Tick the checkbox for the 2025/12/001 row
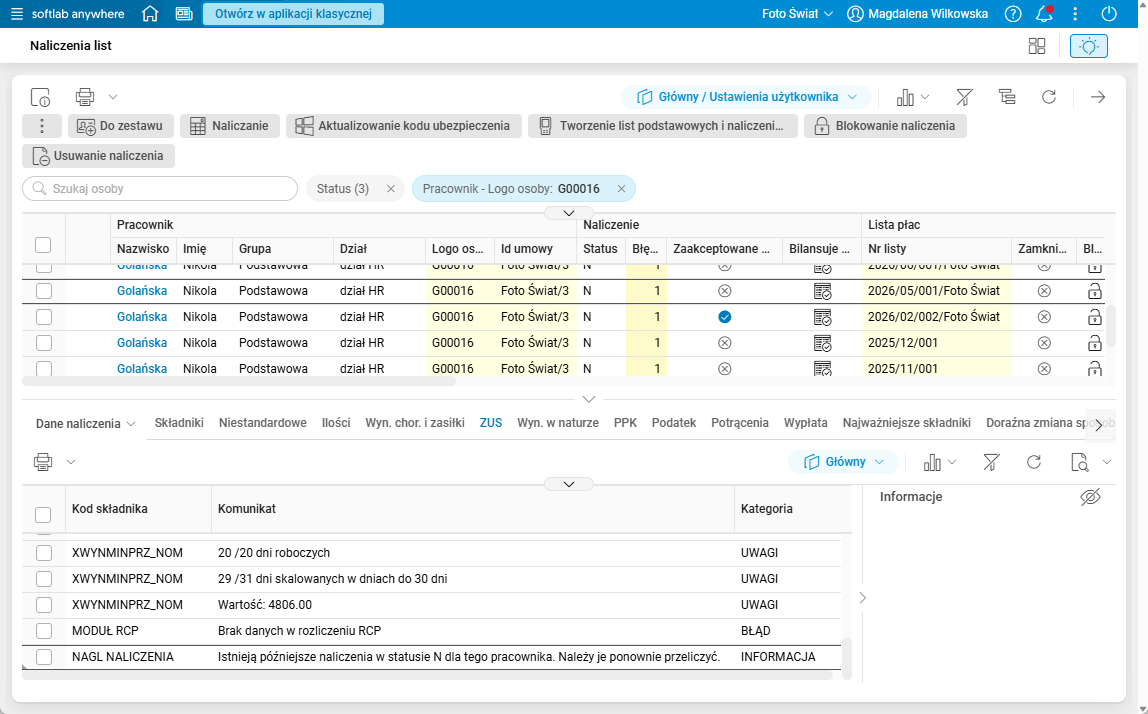The image size is (1148, 714). (44, 343)
